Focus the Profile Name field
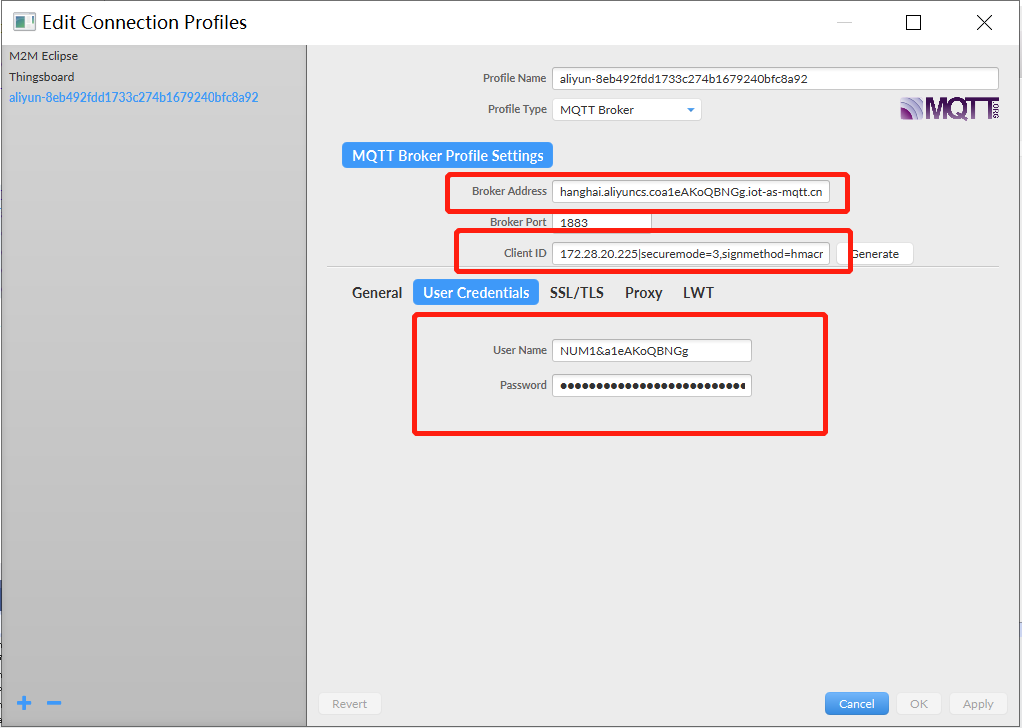The width and height of the screenshot is (1022, 728). (775, 79)
